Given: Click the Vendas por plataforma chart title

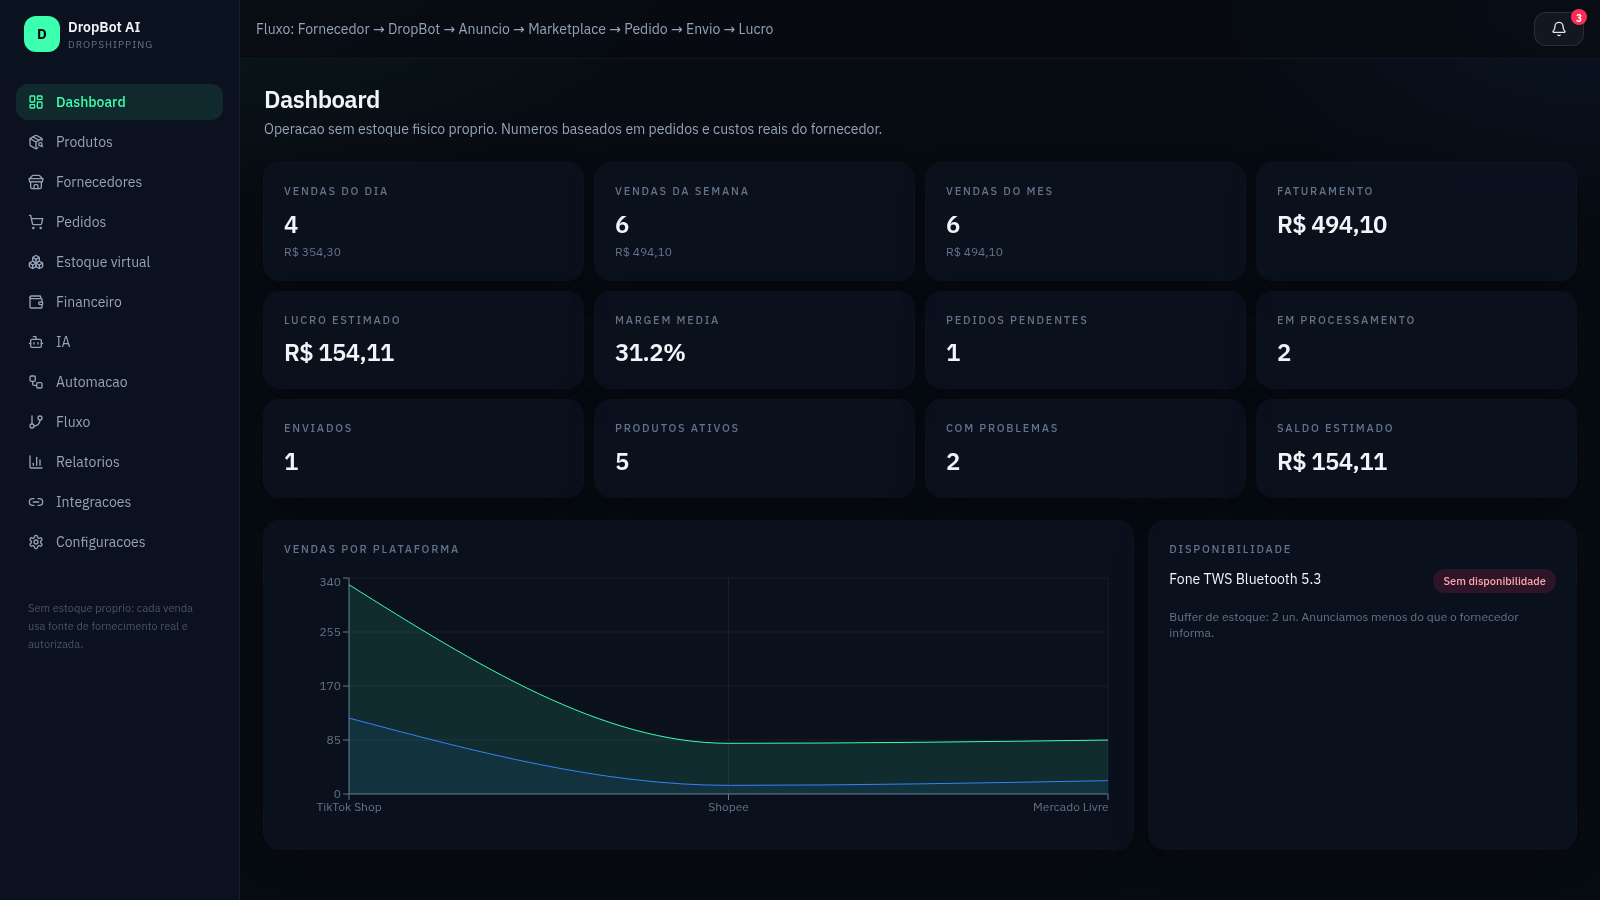Looking at the screenshot, I should click(x=372, y=549).
